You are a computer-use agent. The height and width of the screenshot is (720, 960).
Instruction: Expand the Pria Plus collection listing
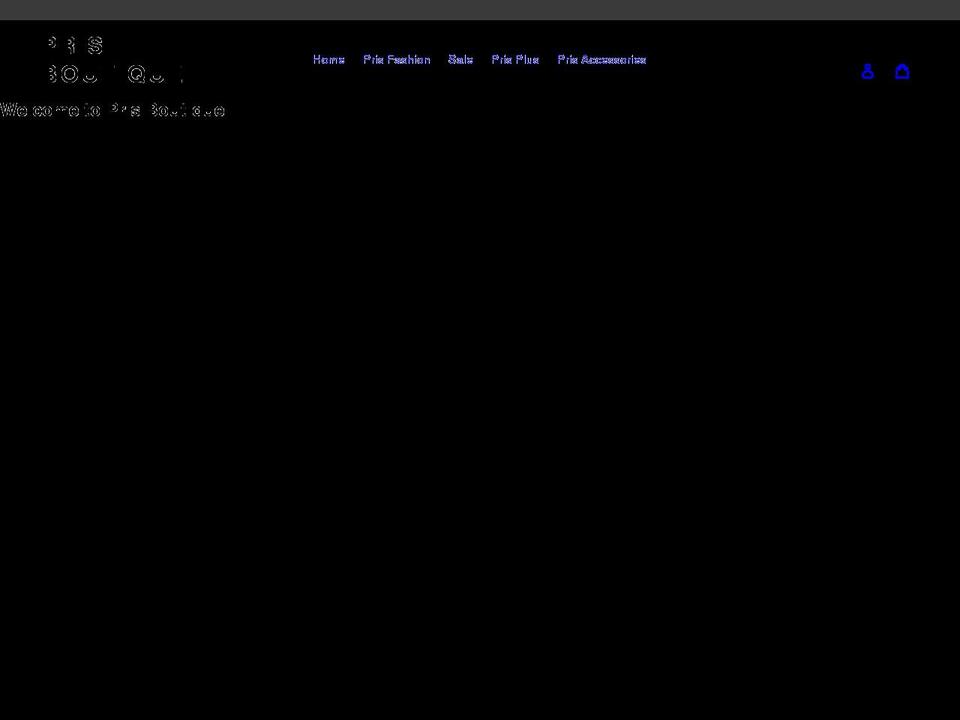tap(514, 59)
